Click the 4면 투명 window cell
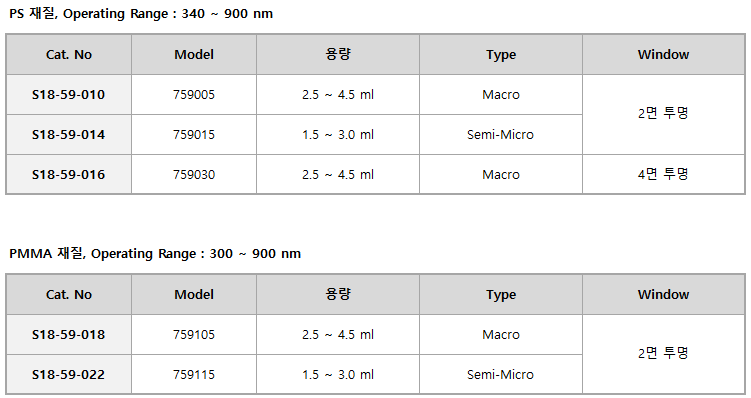This screenshot has height=398, width=751. coord(663,174)
